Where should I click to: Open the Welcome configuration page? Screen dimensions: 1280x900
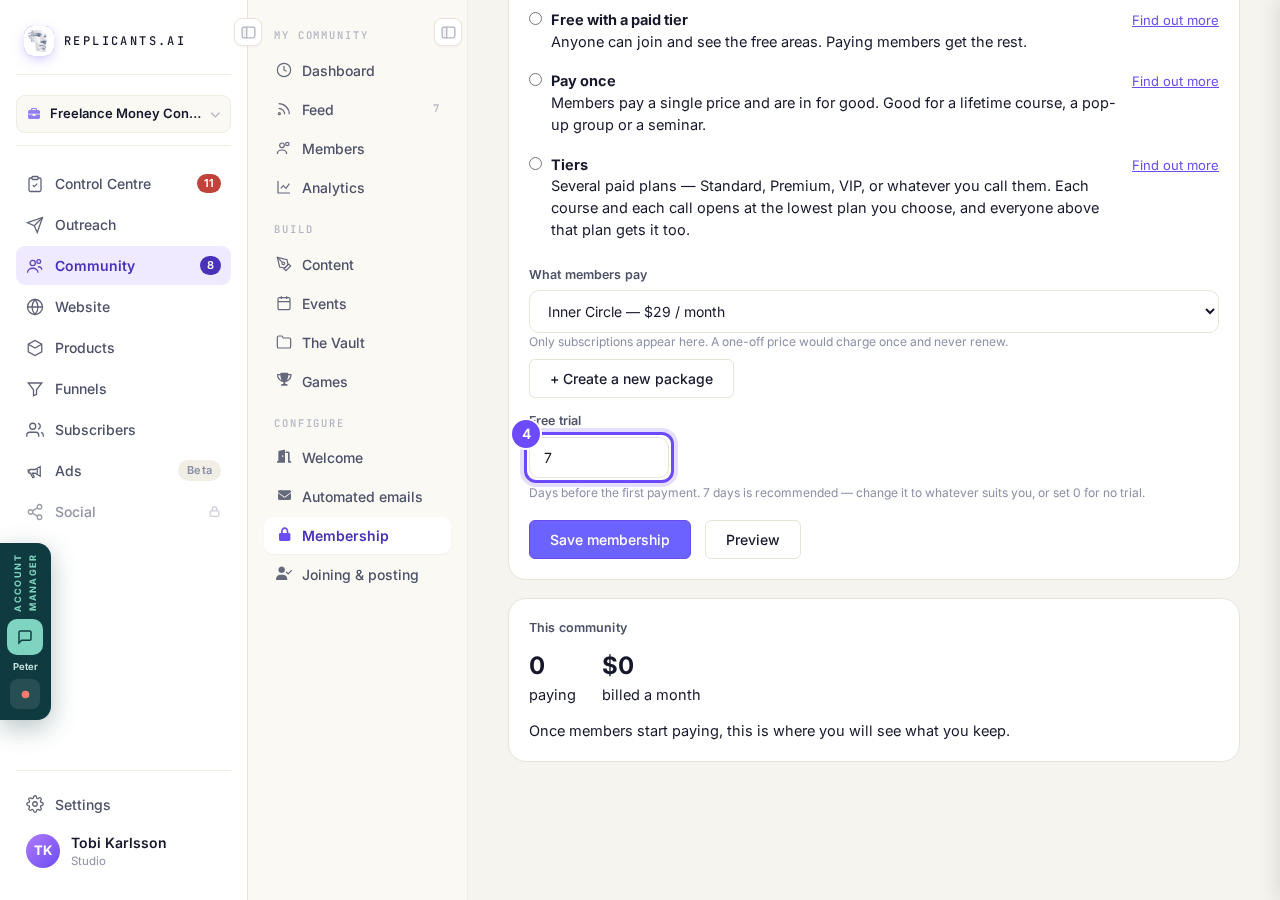357,458
